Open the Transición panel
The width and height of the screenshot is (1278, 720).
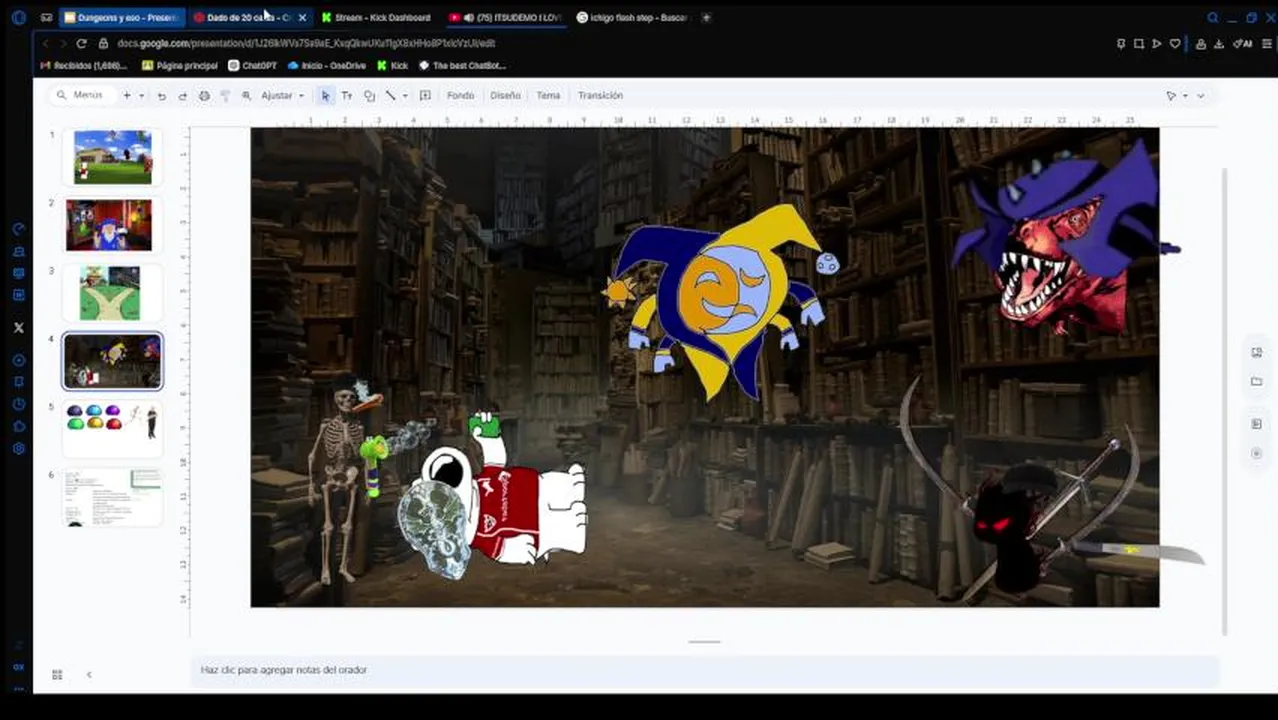click(600, 96)
